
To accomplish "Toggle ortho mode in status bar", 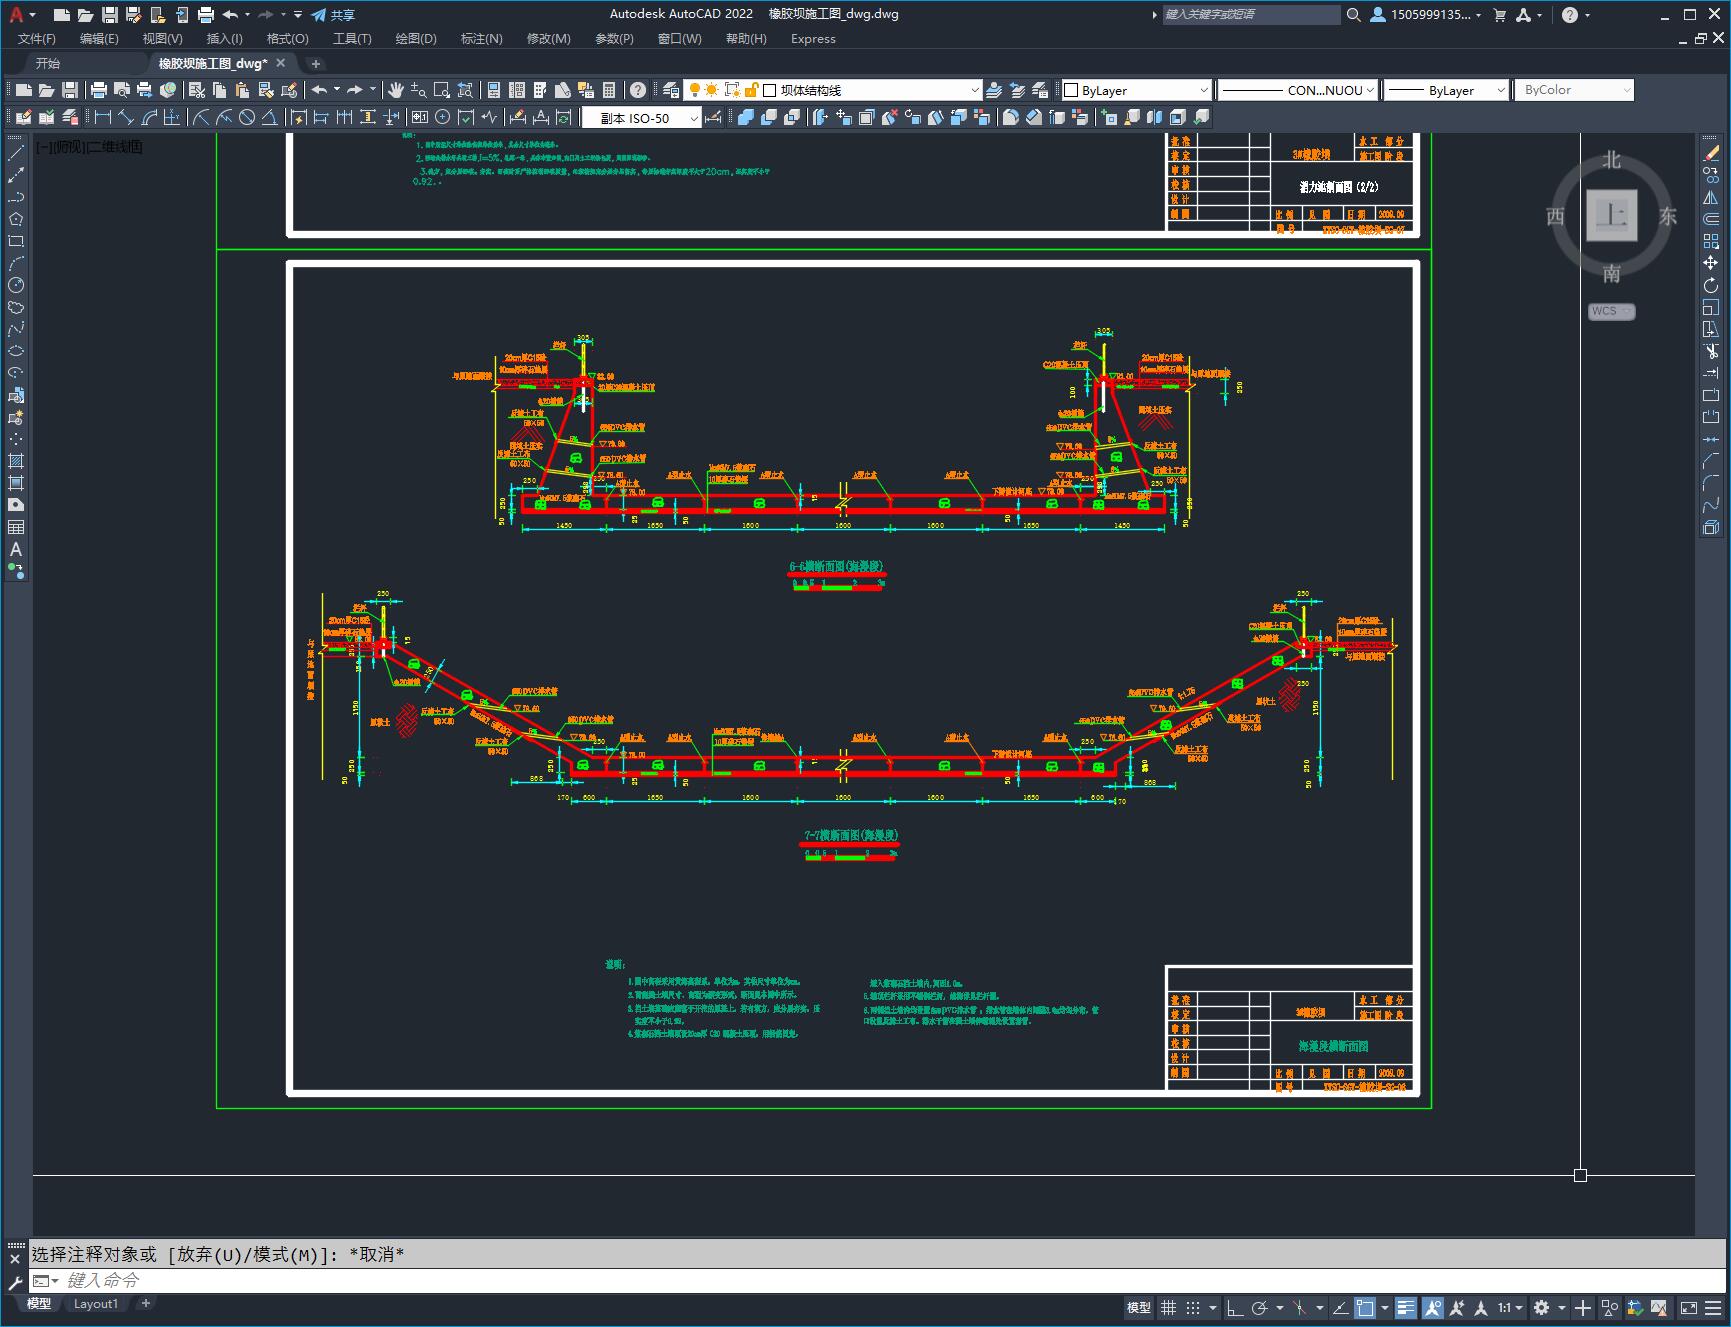I will pyautogui.click(x=1235, y=1307).
